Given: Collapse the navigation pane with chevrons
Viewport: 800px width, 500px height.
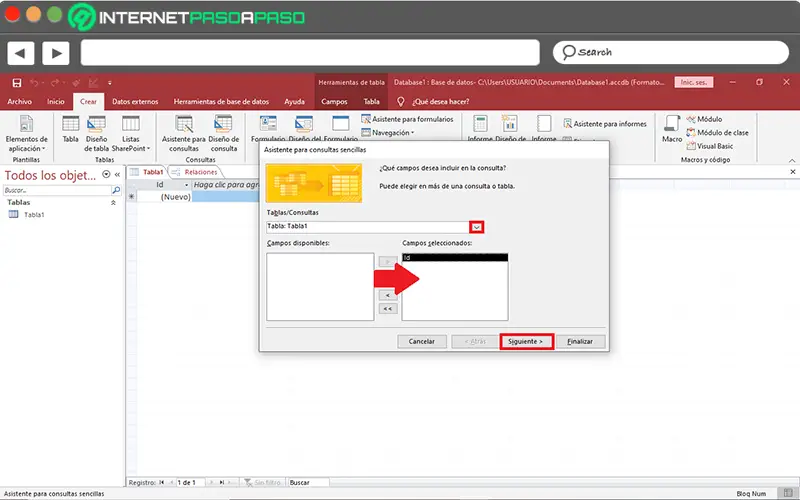Looking at the screenshot, I should (x=118, y=174).
